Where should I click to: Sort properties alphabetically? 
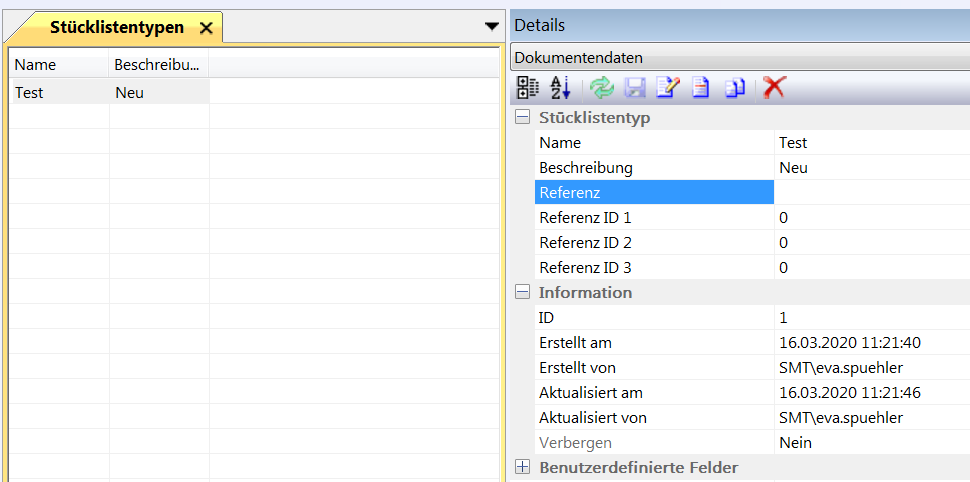coord(560,88)
